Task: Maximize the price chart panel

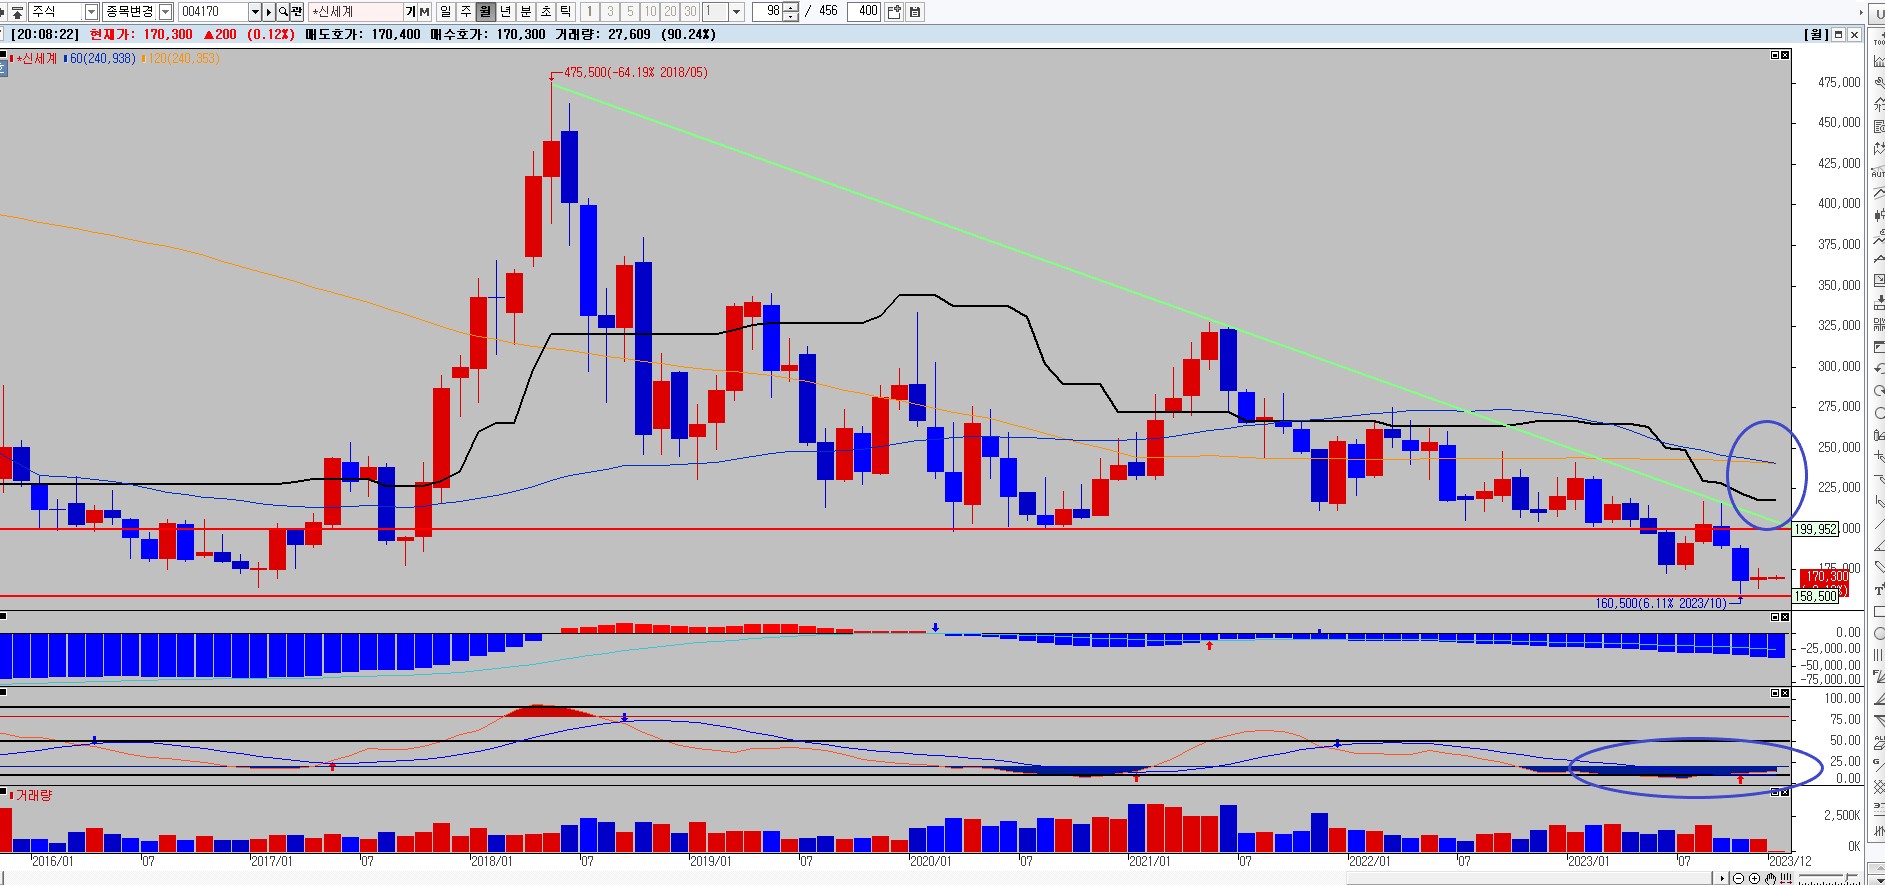Action: click(1775, 55)
